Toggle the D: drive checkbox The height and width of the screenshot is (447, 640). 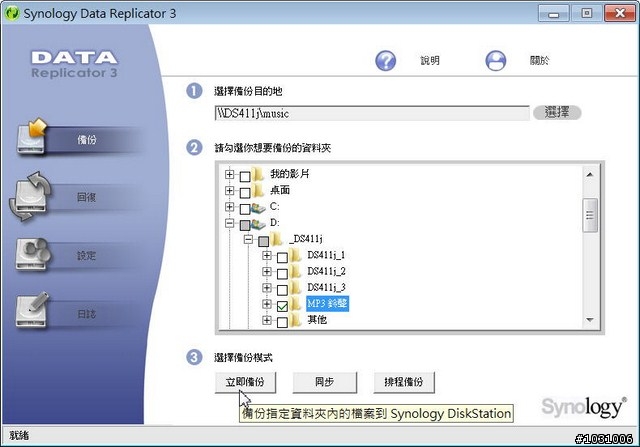(x=245, y=225)
